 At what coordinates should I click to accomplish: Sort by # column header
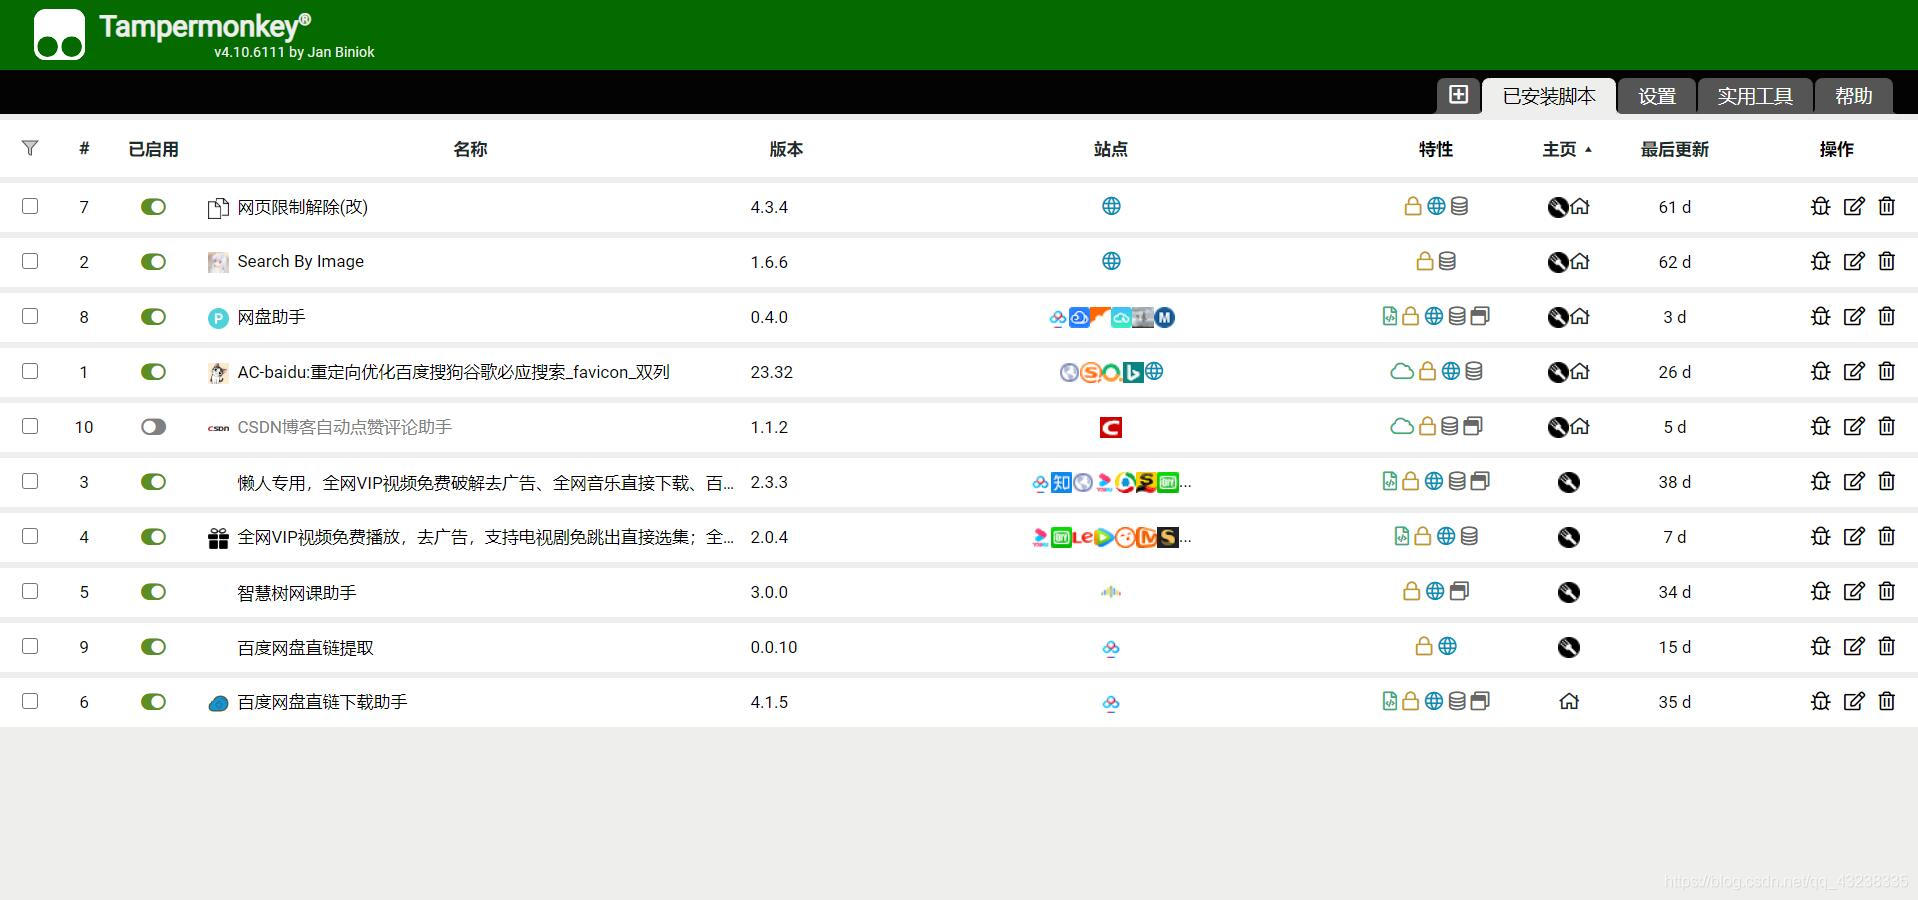pyautogui.click(x=84, y=149)
